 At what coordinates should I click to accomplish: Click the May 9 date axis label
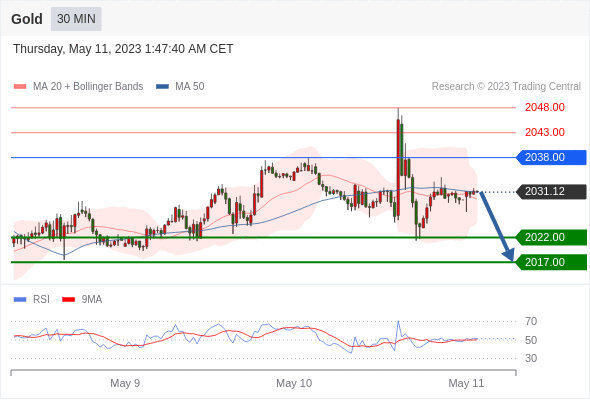pos(125,383)
